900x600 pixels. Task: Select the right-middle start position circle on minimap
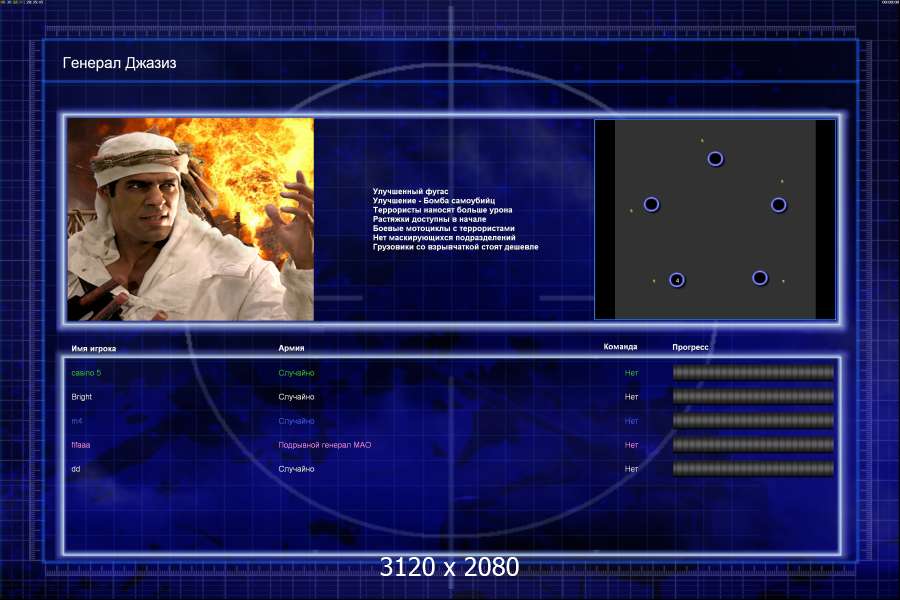[778, 204]
